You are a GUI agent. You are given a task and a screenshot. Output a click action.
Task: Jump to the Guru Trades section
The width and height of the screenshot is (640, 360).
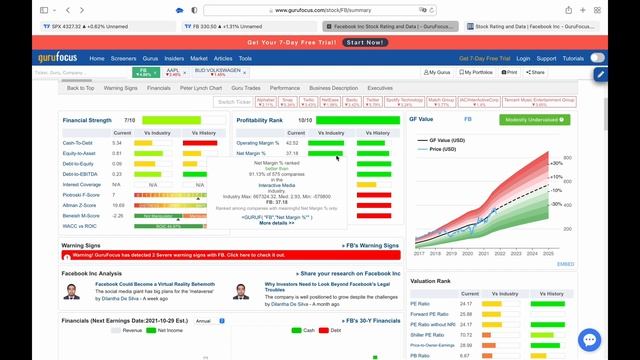pos(246,88)
